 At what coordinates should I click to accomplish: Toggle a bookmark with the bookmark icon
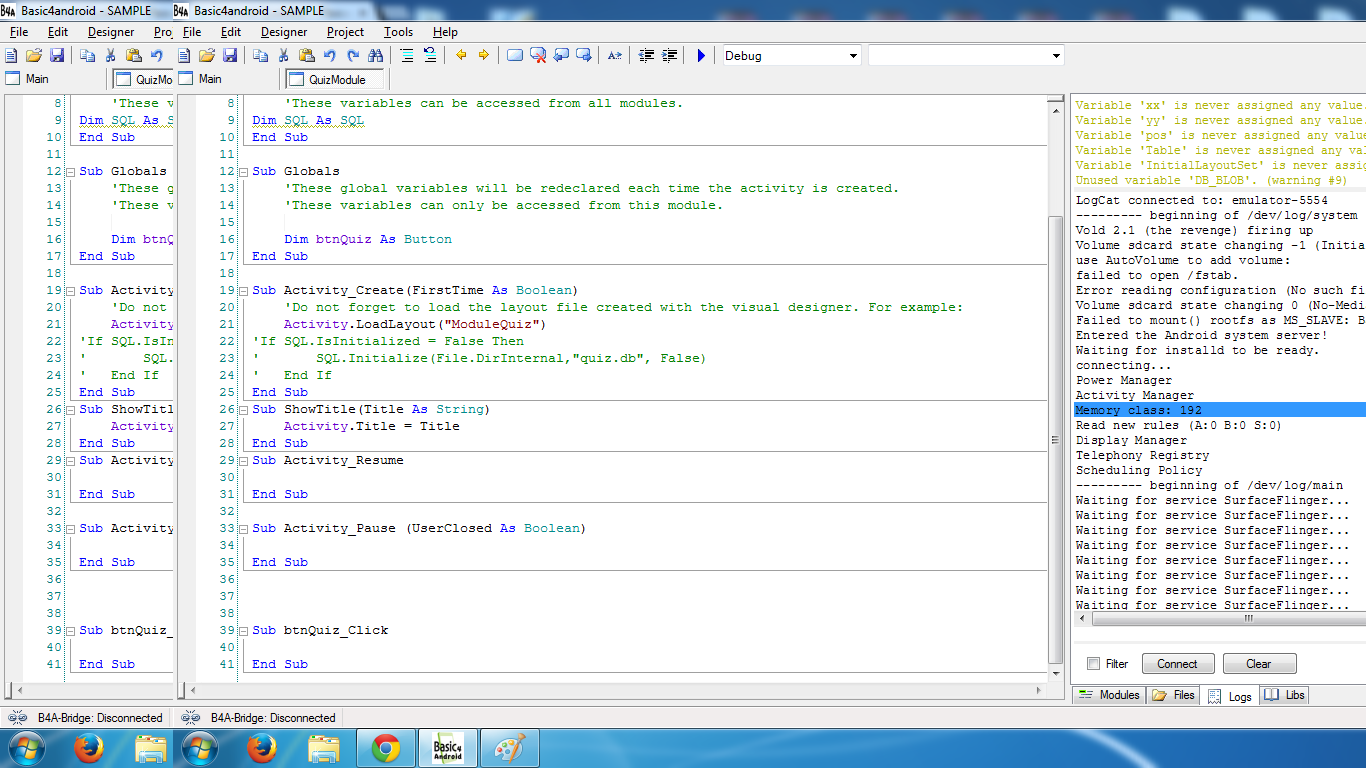(515, 56)
